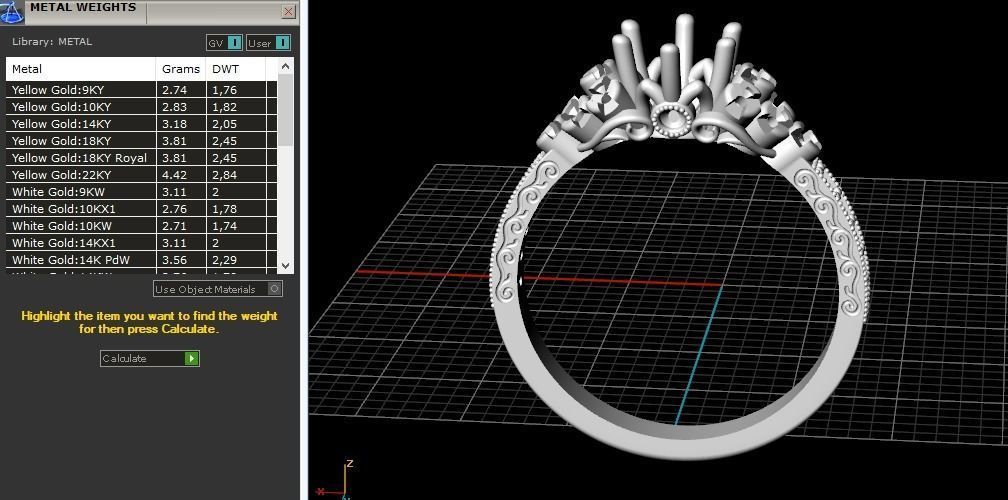This screenshot has width=1008, height=500.
Task: Select the White Gold:9KW row
Action: (x=141, y=192)
